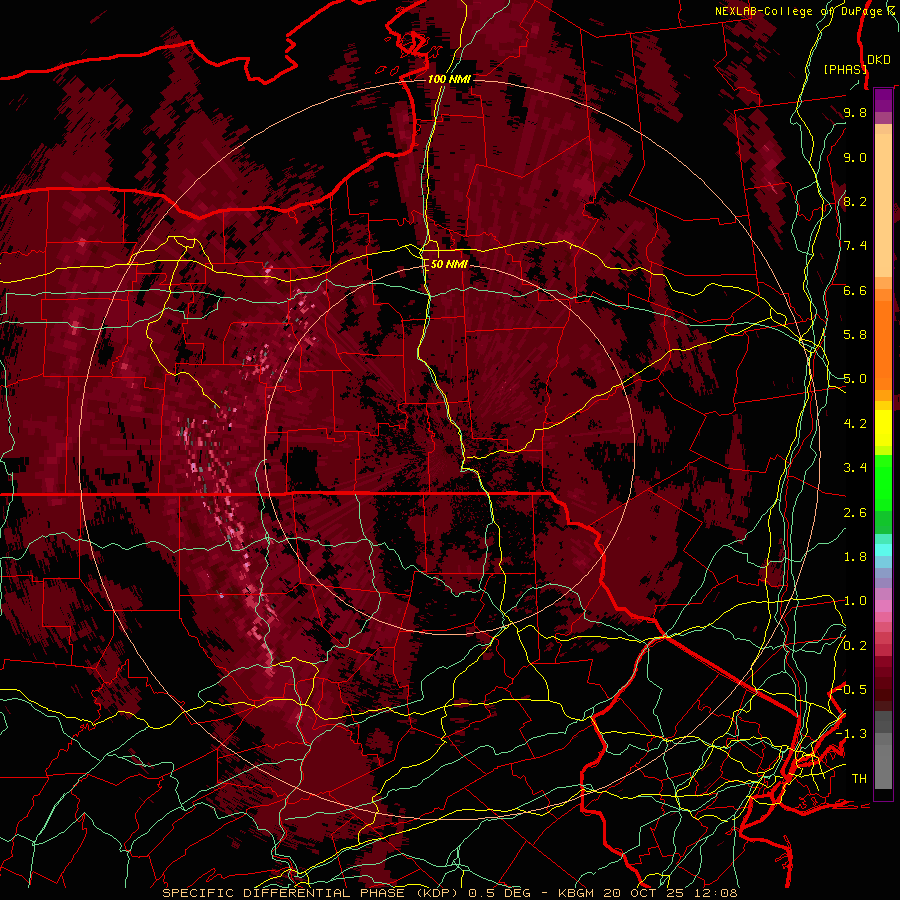Click the 0.2 value on the color scale
This screenshot has width=900, height=900.
tap(855, 646)
